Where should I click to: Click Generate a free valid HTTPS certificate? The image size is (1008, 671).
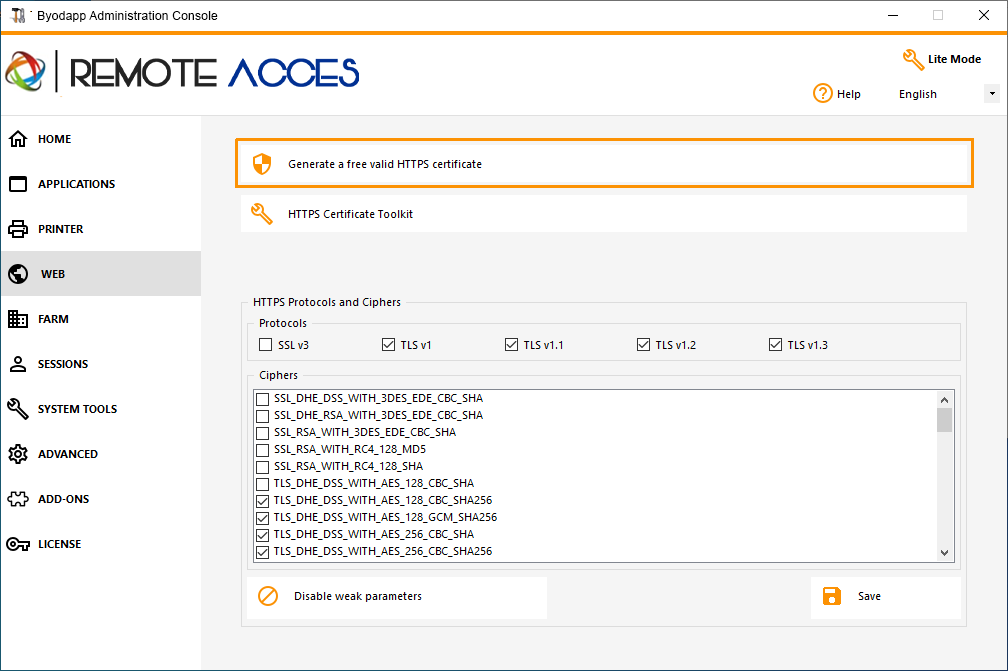[604, 164]
